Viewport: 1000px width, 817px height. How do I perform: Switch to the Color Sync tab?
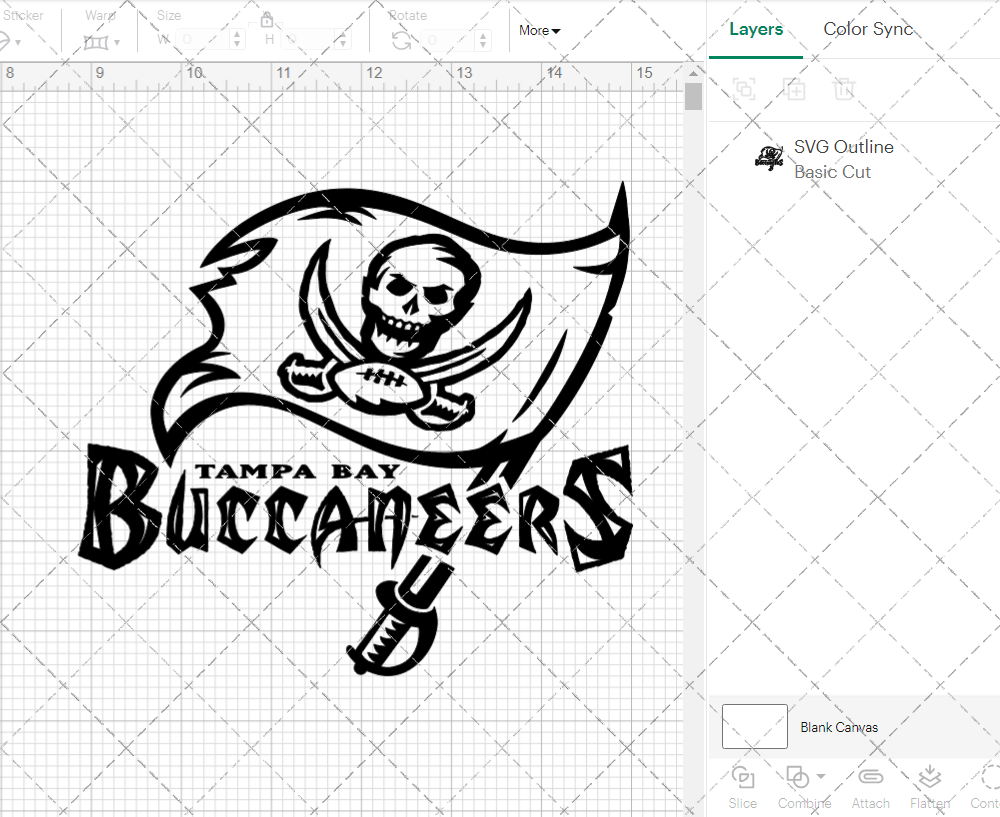[868, 29]
